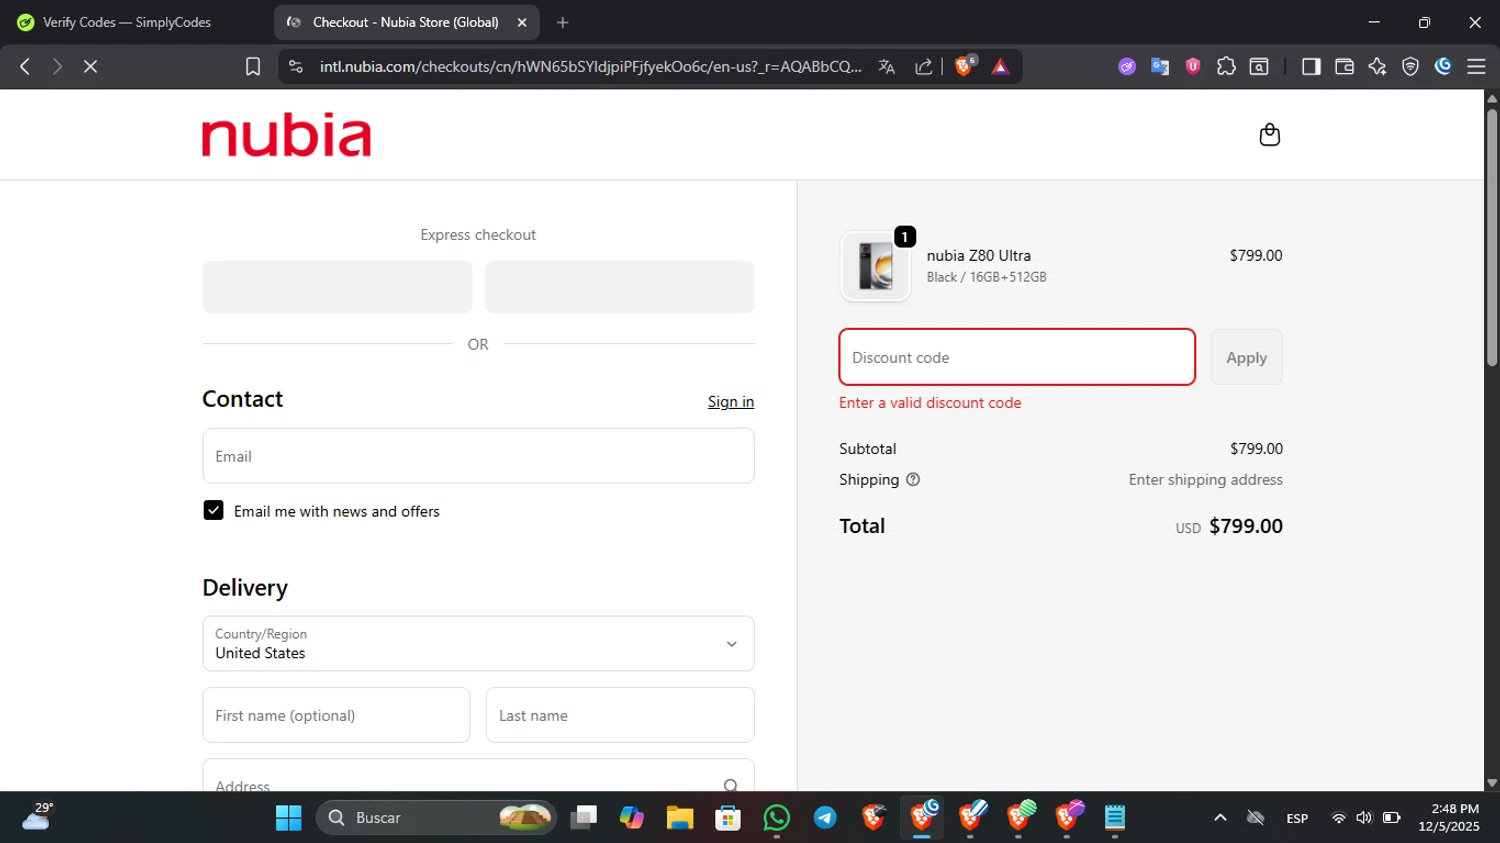1500x843 pixels.
Task: Click the browser address bar URL
Action: (x=590, y=66)
